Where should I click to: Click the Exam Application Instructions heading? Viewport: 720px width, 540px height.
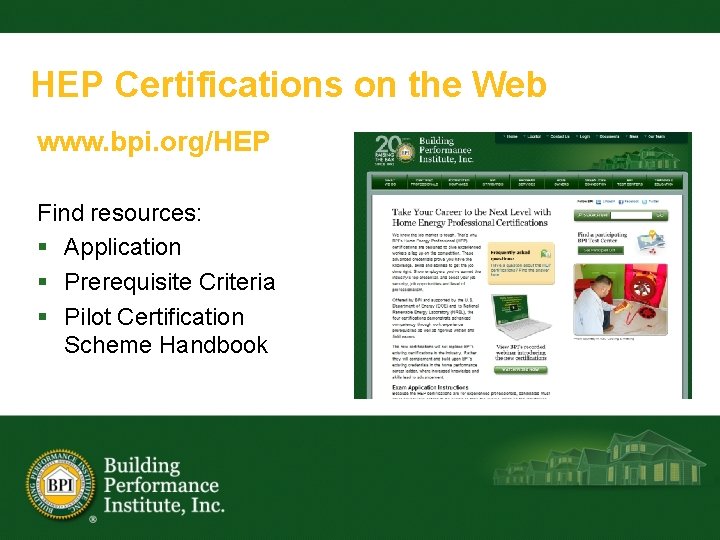tap(430, 388)
